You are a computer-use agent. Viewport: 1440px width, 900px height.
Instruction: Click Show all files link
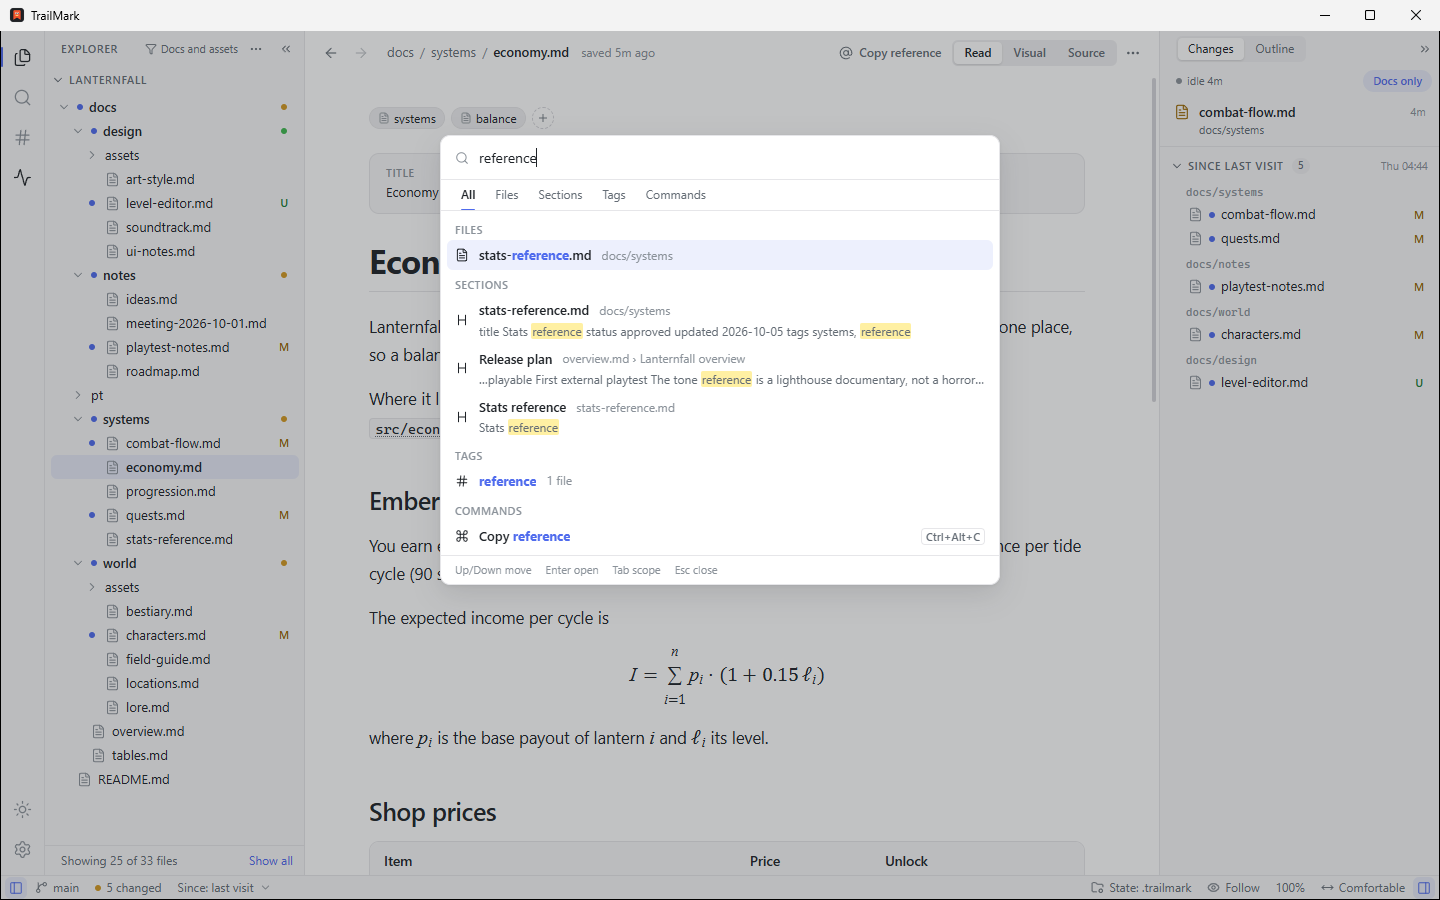click(x=271, y=861)
